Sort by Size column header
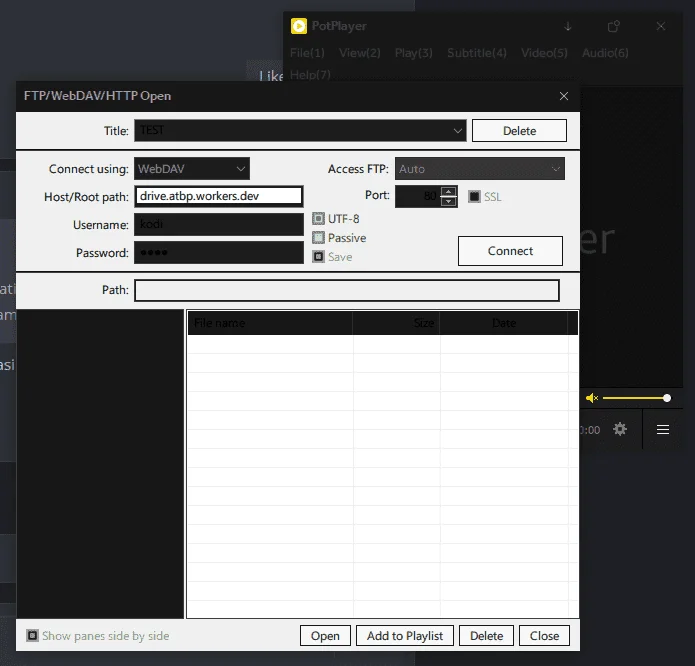 [396, 323]
